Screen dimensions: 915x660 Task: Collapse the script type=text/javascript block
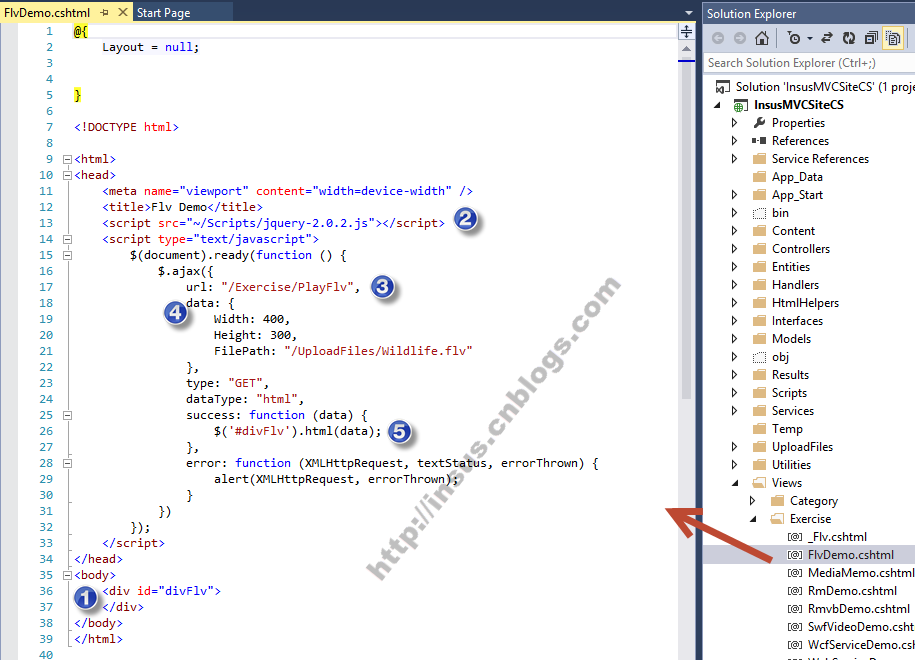point(67,239)
